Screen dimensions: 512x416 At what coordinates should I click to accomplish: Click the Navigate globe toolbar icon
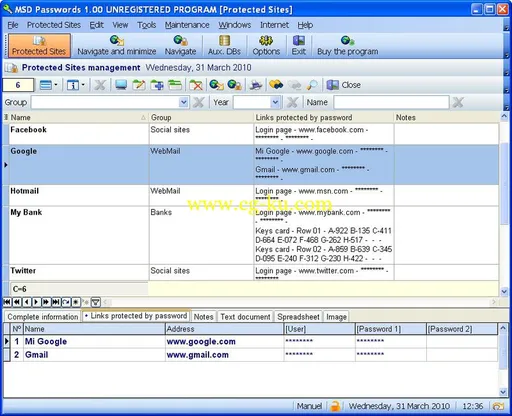(x=180, y=46)
